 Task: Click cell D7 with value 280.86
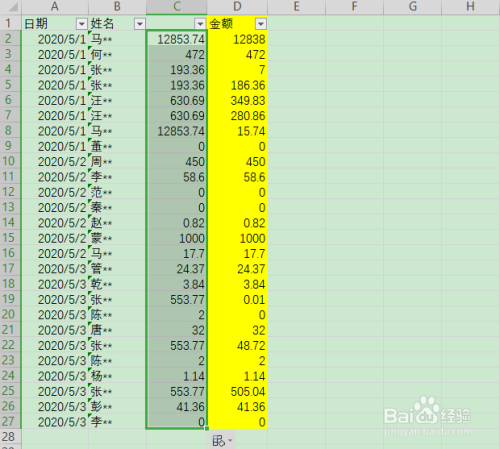click(237, 116)
